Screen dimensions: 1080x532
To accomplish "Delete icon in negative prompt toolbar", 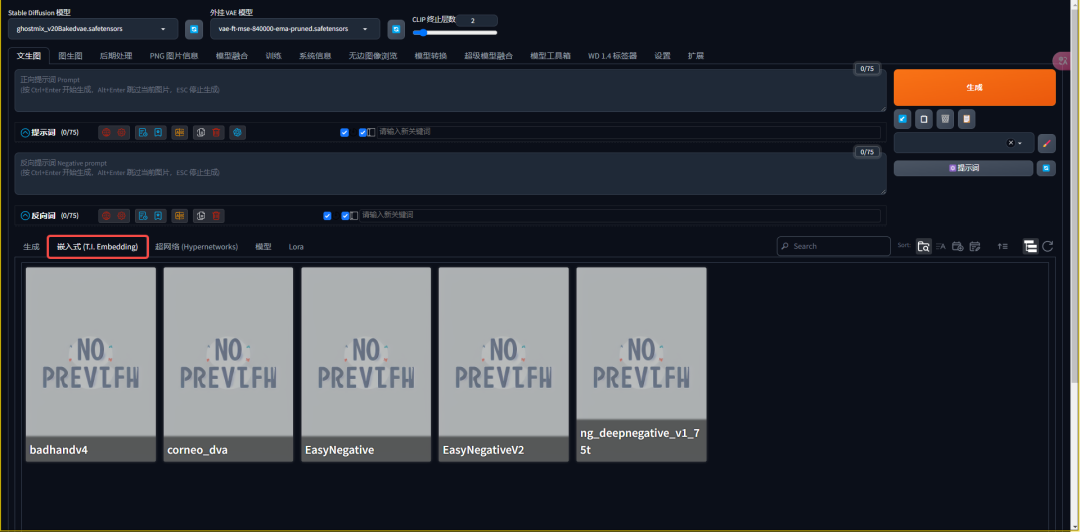I will (216, 215).
